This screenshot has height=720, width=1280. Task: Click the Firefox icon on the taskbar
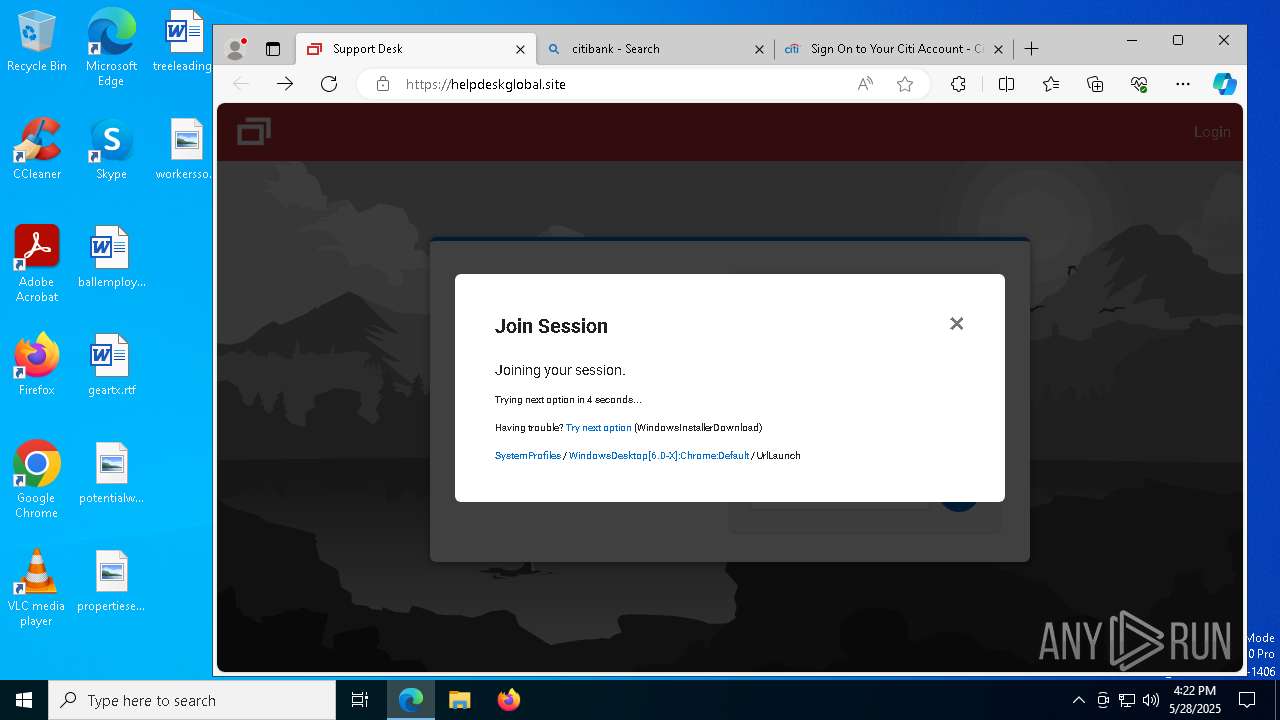click(508, 700)
